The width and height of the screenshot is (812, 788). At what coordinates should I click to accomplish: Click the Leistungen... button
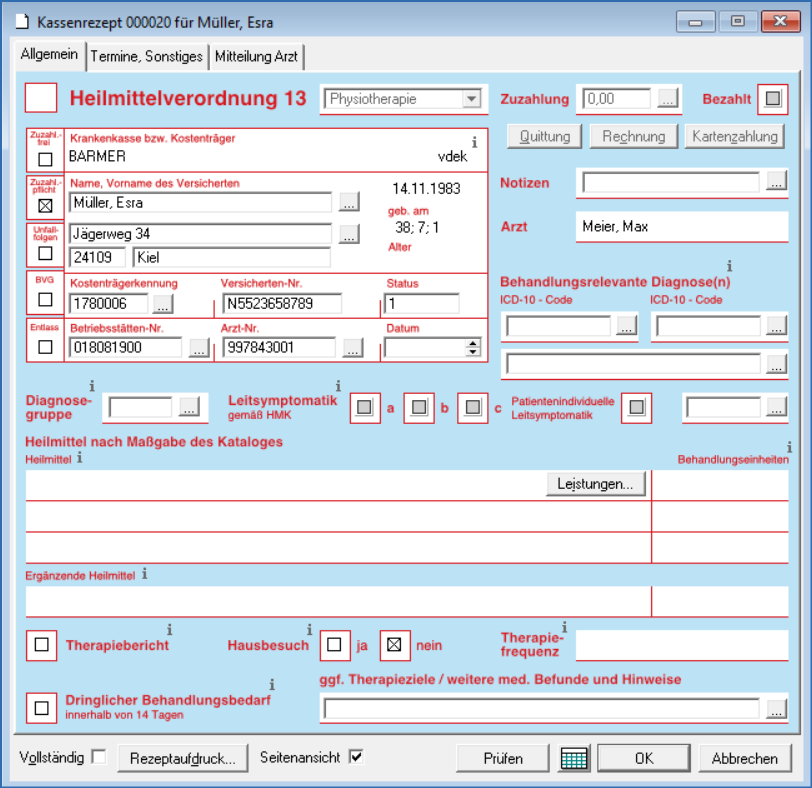tap(596, 484)
